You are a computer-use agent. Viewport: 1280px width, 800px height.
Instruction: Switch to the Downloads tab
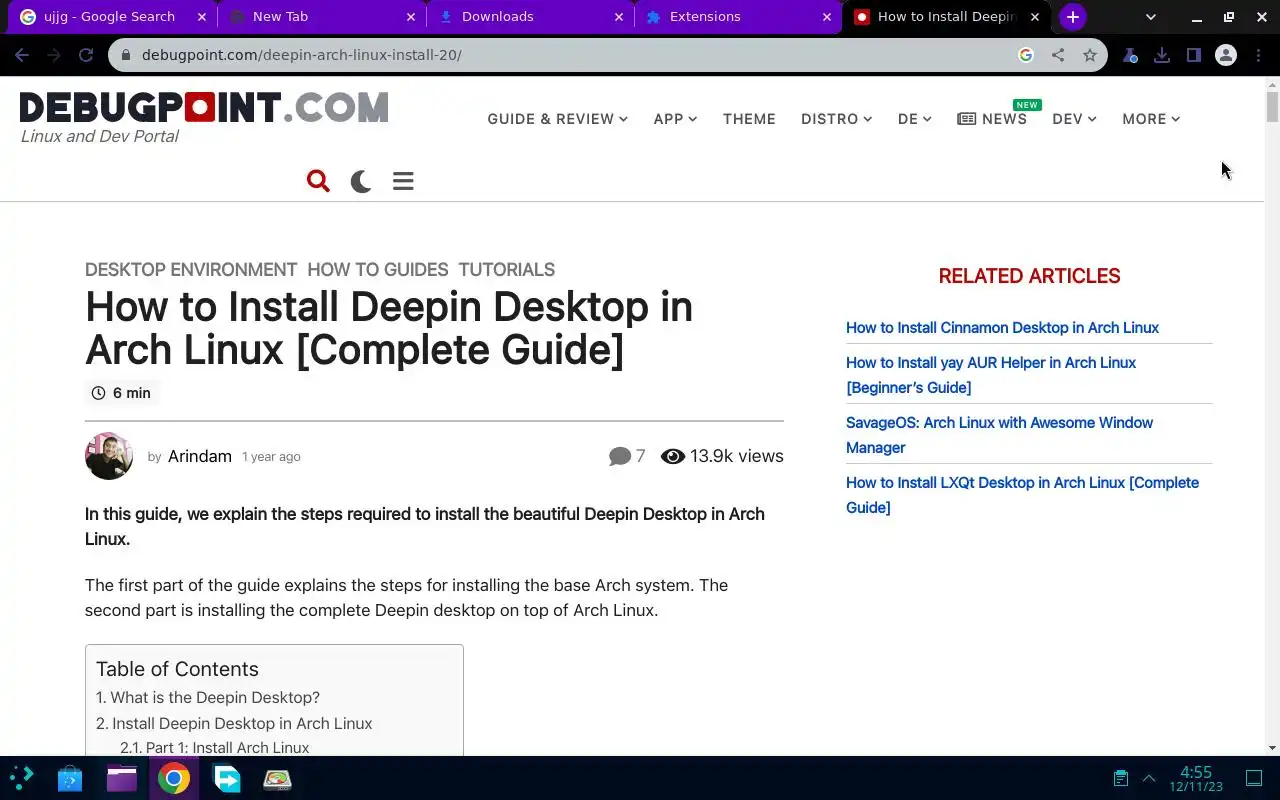point(530,17)
